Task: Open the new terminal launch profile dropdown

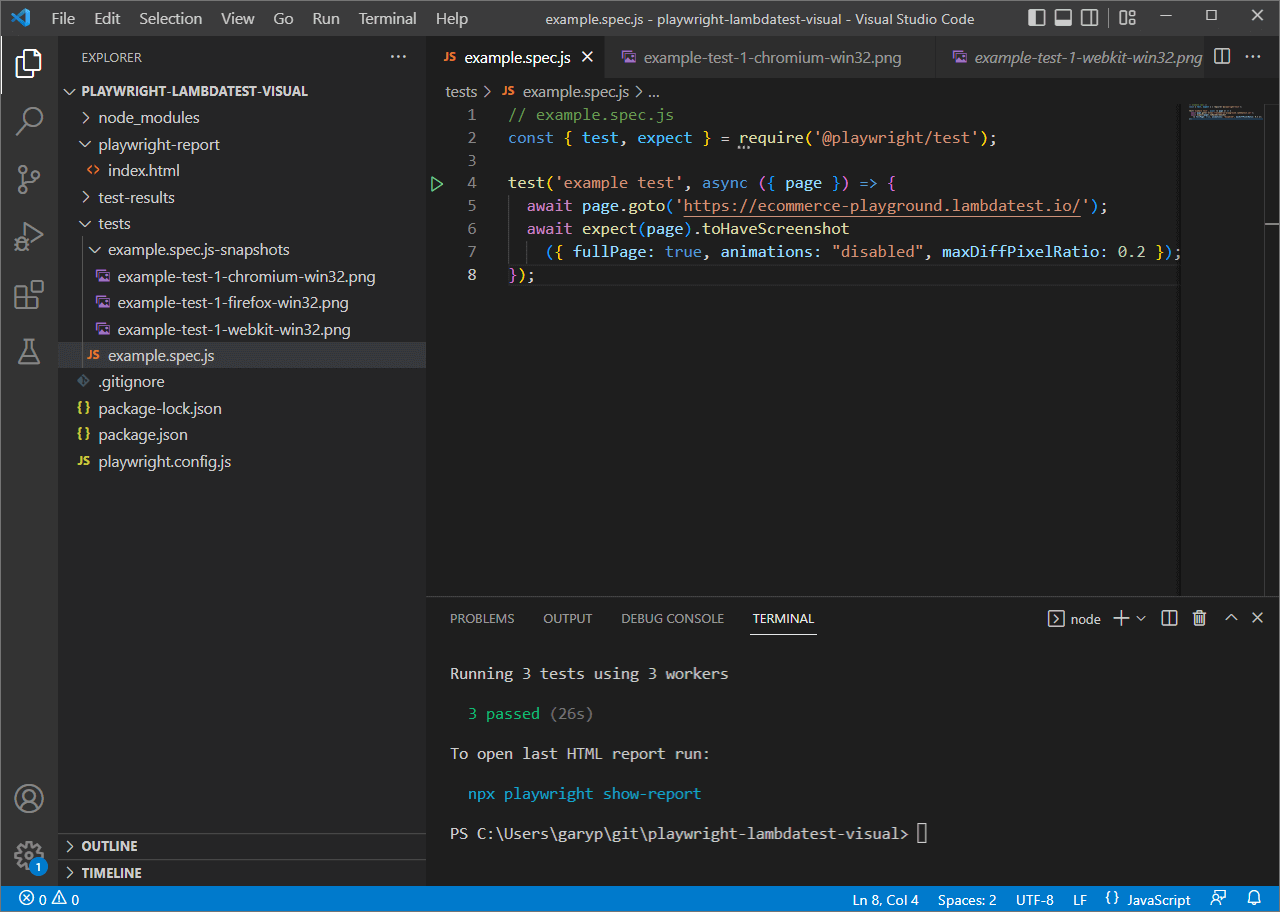Action: click(1141, 618)
